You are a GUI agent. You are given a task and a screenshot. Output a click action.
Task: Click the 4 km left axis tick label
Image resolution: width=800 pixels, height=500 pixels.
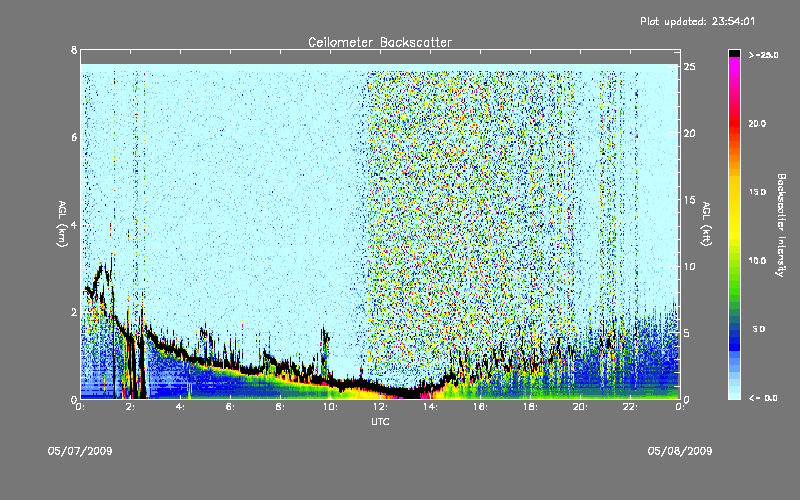[74, 225]
